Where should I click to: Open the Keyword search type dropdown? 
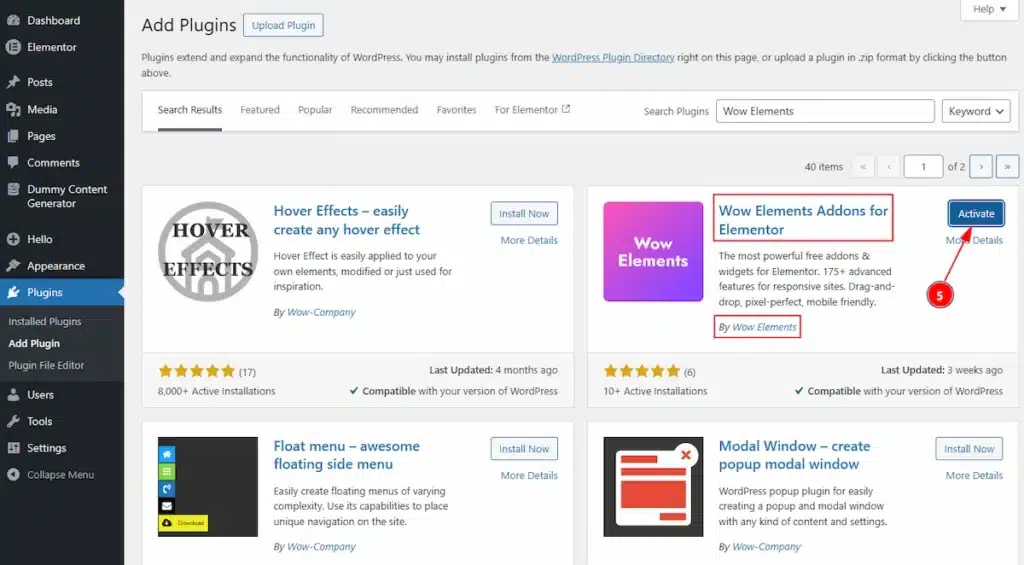(x=976, y=111)
